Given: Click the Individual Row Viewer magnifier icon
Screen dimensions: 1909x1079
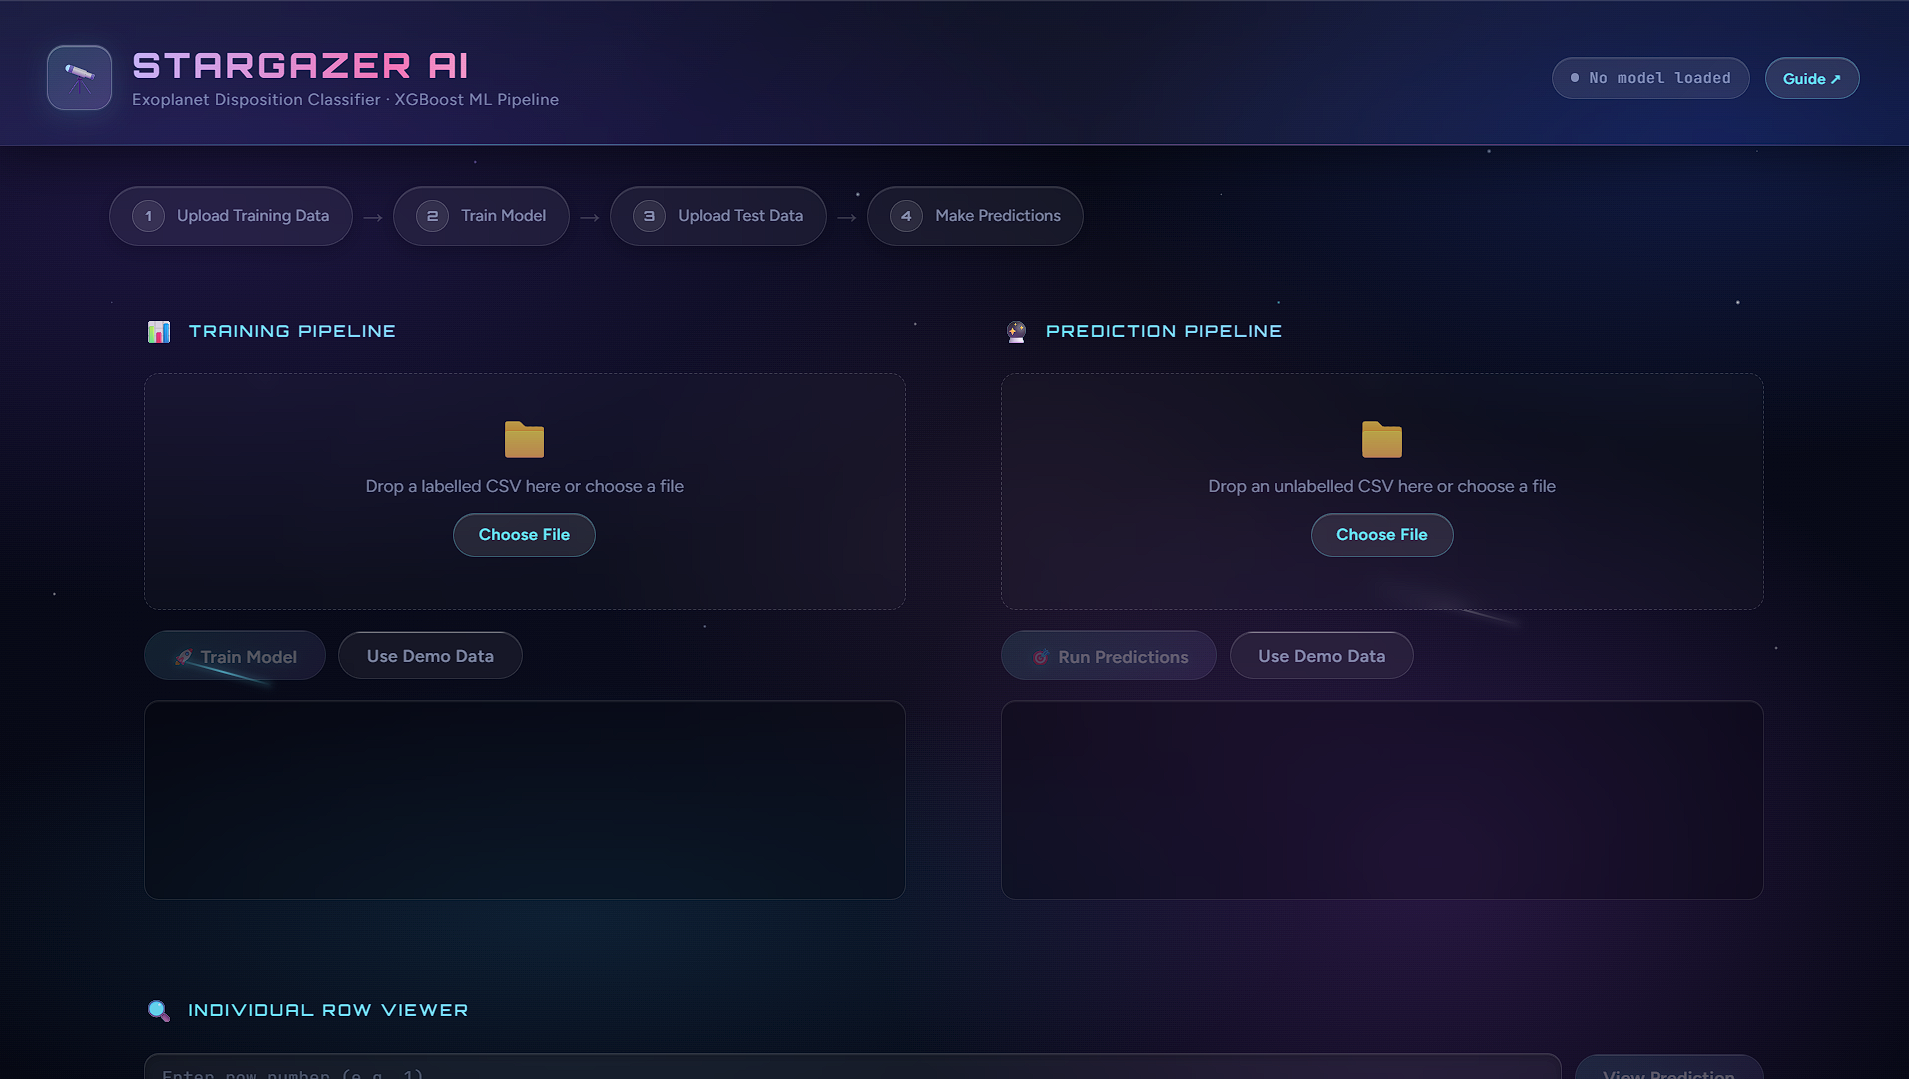Looking at the screenshot, I should click(158, 1010).
